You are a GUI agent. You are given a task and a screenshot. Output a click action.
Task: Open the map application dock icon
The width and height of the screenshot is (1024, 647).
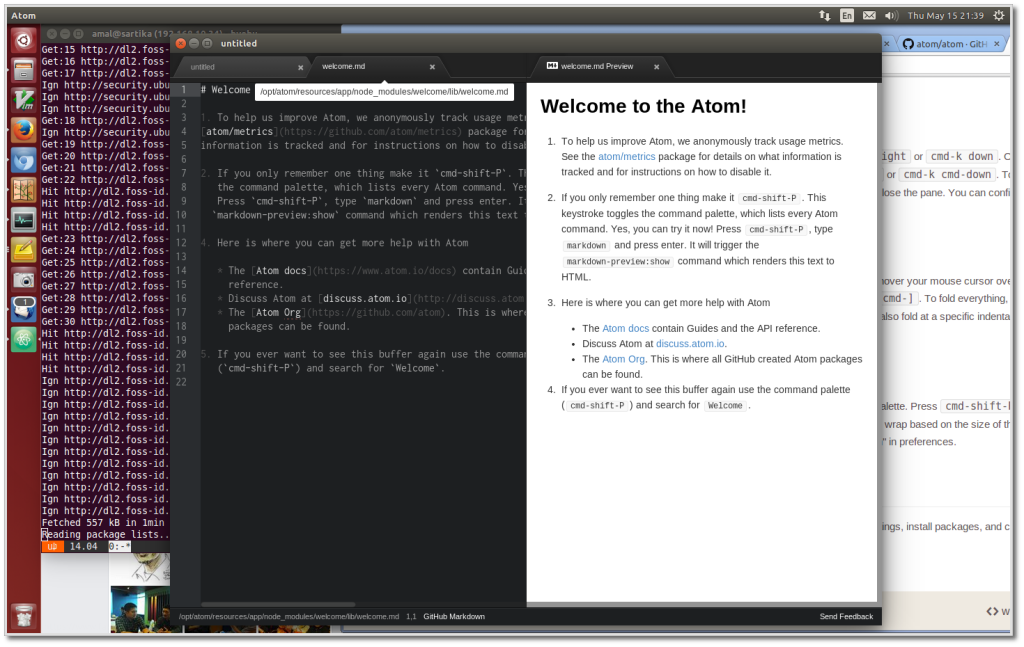pyautogui.click(x=24, y=190)
